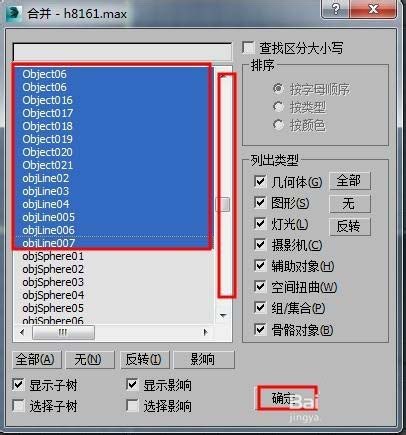Screen dimensions: 406x435
Task: Enable the 查找区分大小写 checkbox
Action: [248, 48]
